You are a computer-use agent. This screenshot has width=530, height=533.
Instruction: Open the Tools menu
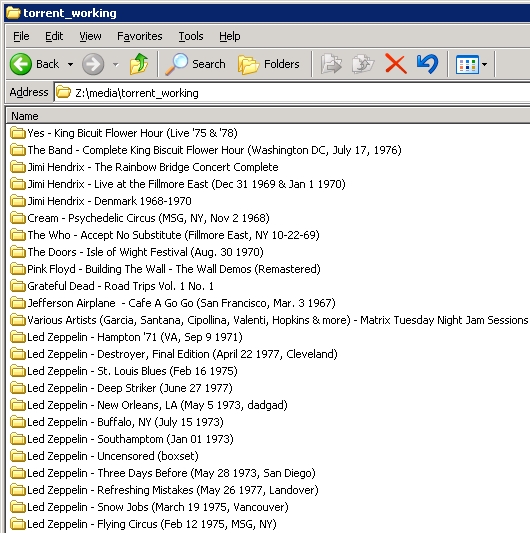coord(191,36)
